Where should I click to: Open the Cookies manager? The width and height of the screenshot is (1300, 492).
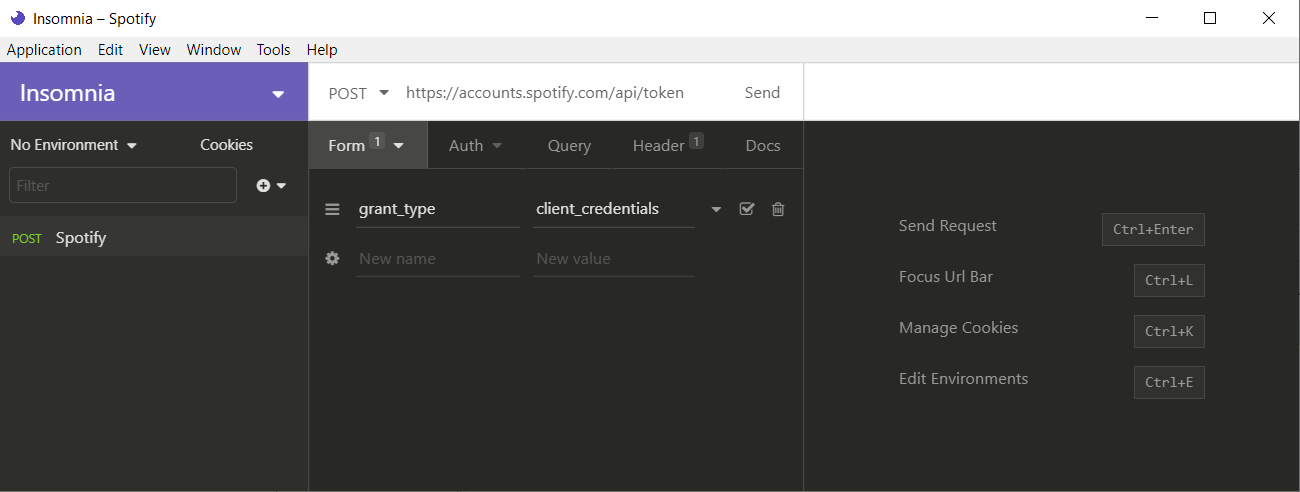click(x=226, y=145)
